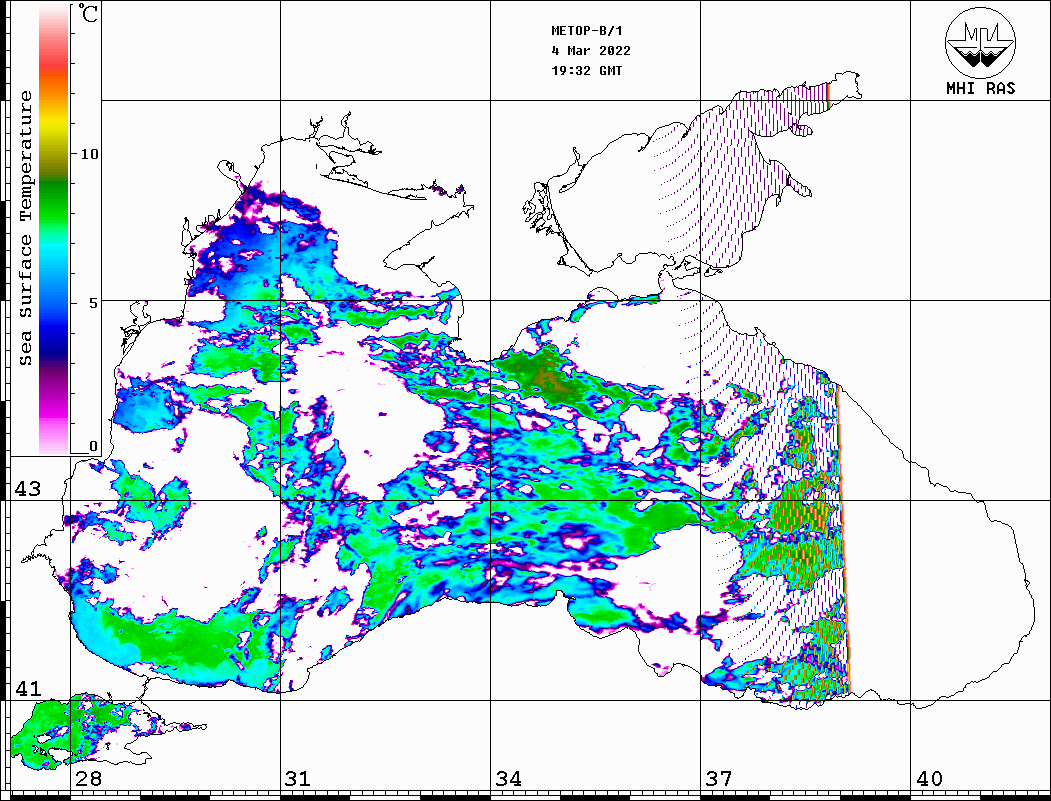The width and height of the screenshot is (1051, 801).
Task: Click the 'Sea Surface Temperature' vertical label
Action: pyautogui.click(x=25, y=228)
